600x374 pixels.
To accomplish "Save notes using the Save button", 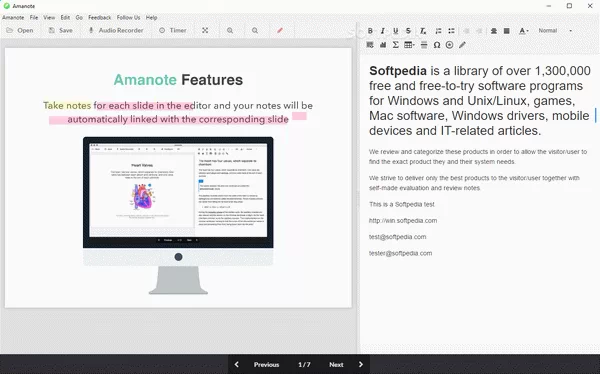I will tap(60, 30).
